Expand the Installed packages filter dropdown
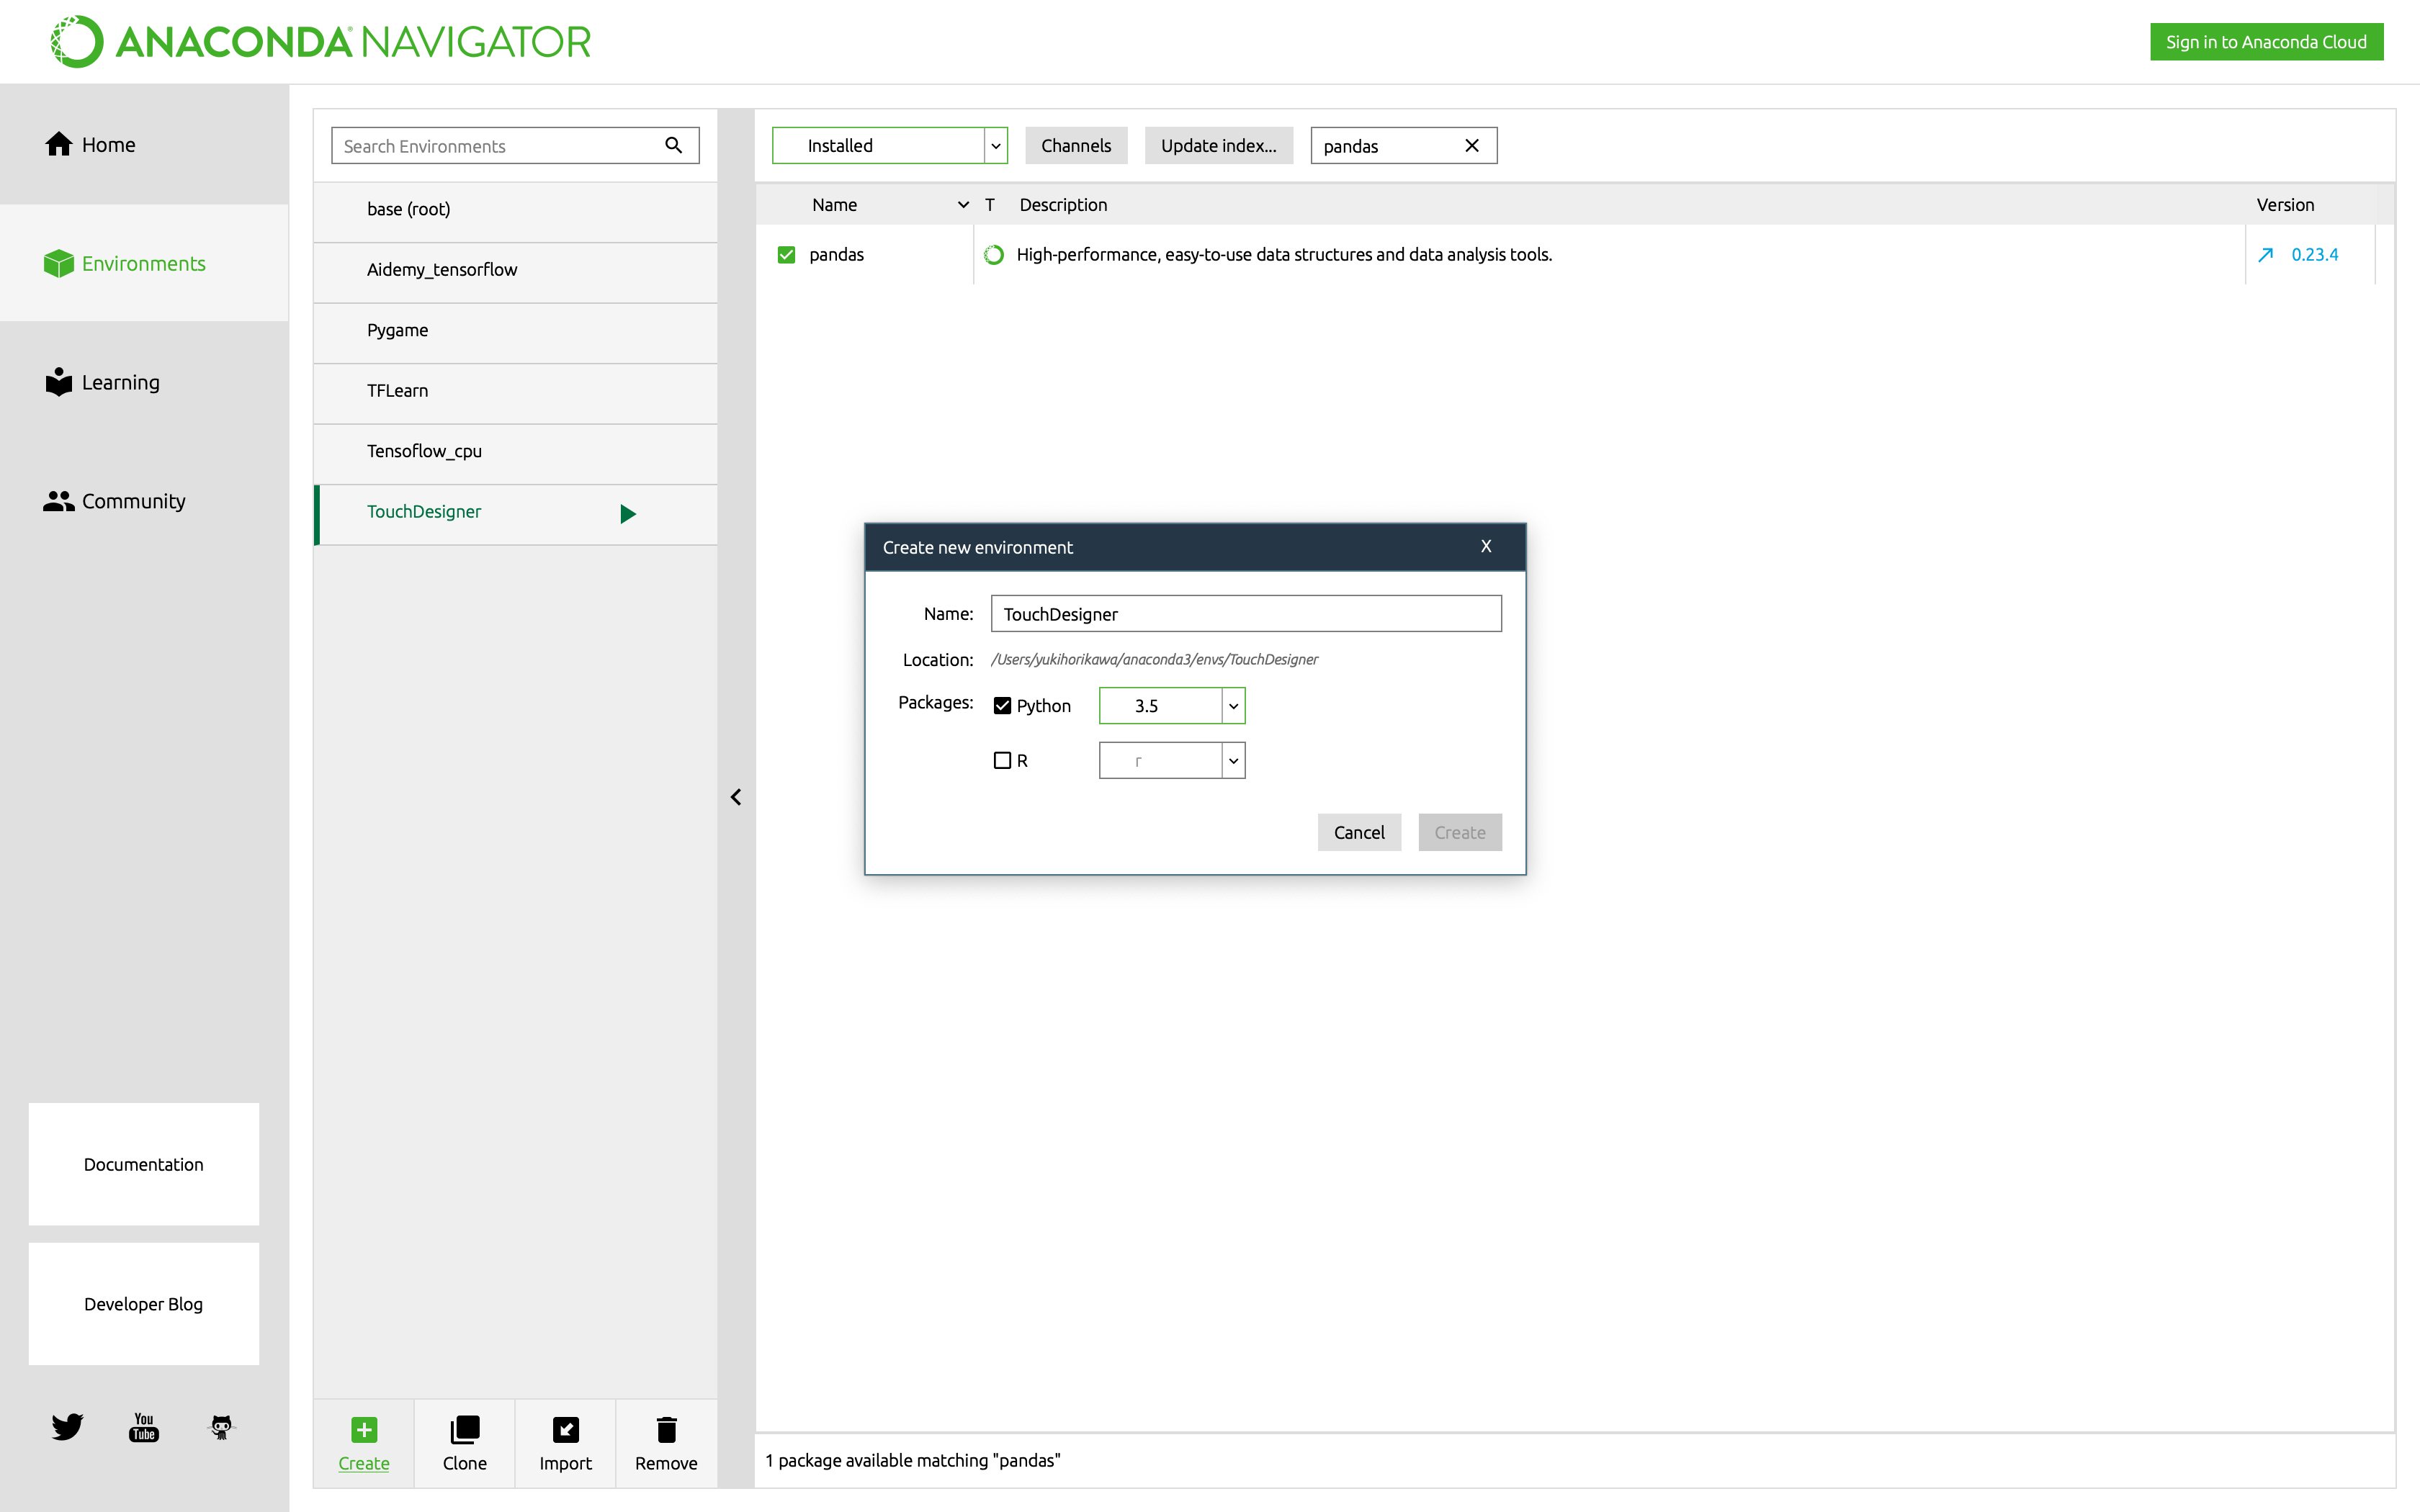The width and height of the screenshot is (2420, 1512). point(995,146)
